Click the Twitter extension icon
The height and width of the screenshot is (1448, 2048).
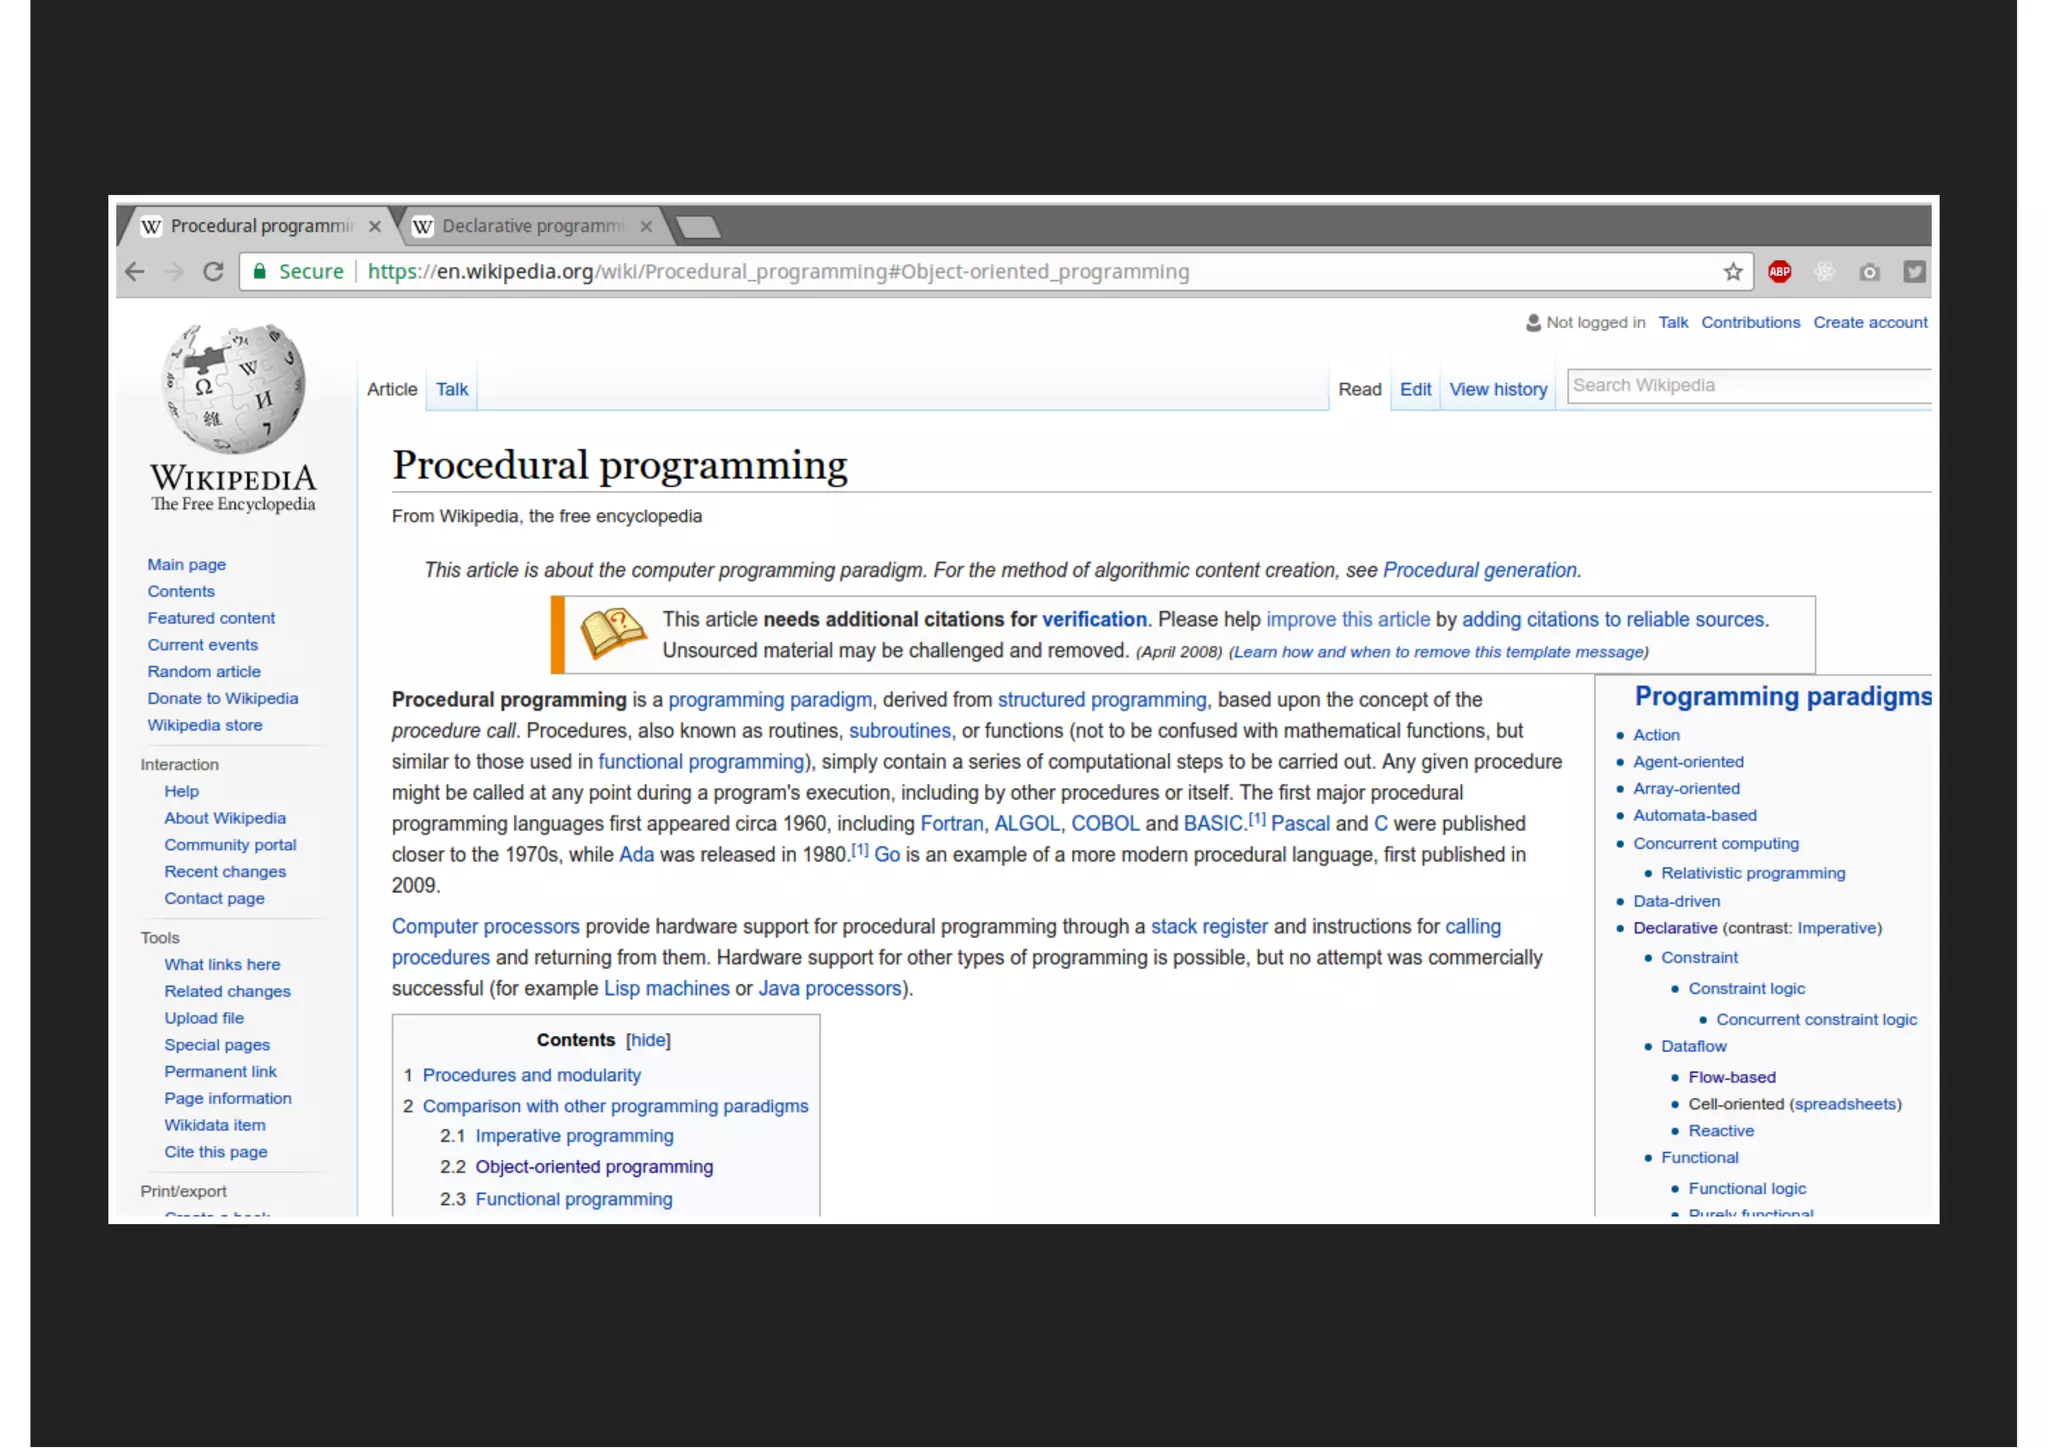(x=1914, y=272)
